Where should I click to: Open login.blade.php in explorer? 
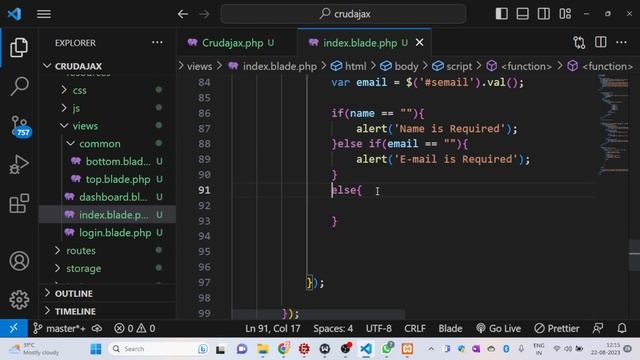pyautogui.click(x=107, y=233)
